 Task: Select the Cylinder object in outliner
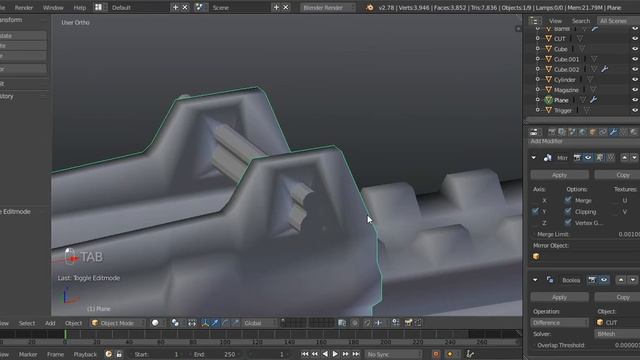(x=564, y=80)
